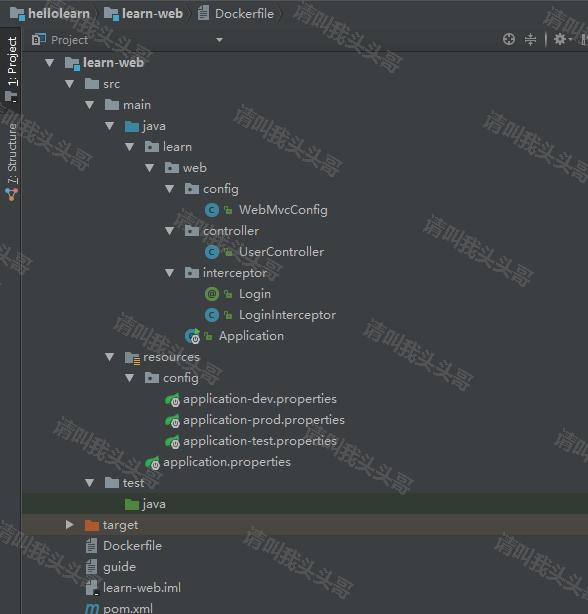Click the collapse all icon in Project toolbar
Screen dimensions: 588x614
(530, 39)
